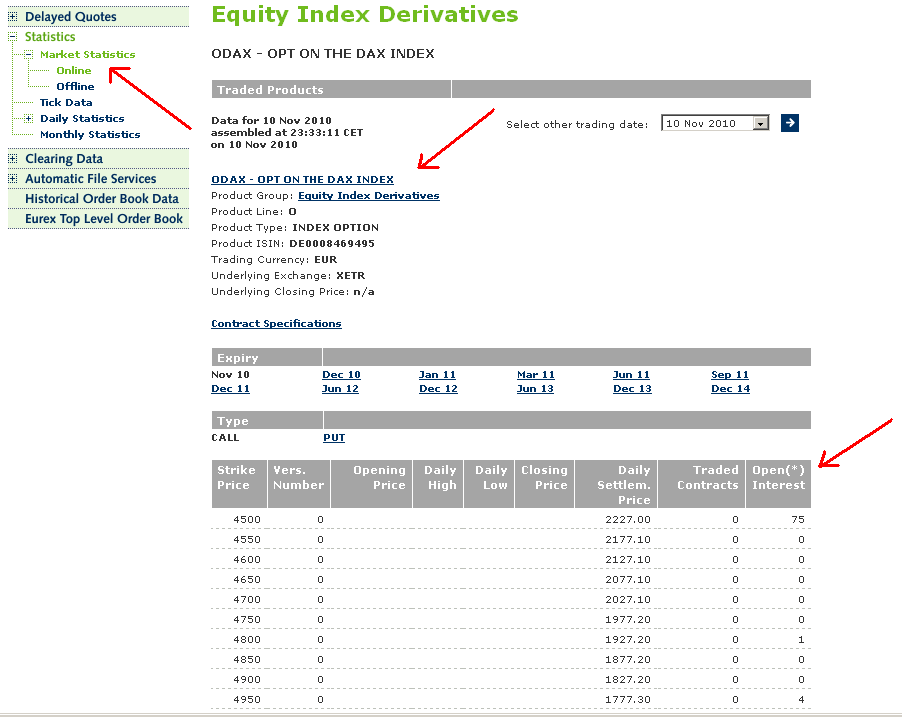Select Offline under Market Statistics
Screen dimensions: 902x717
point(75,87)
